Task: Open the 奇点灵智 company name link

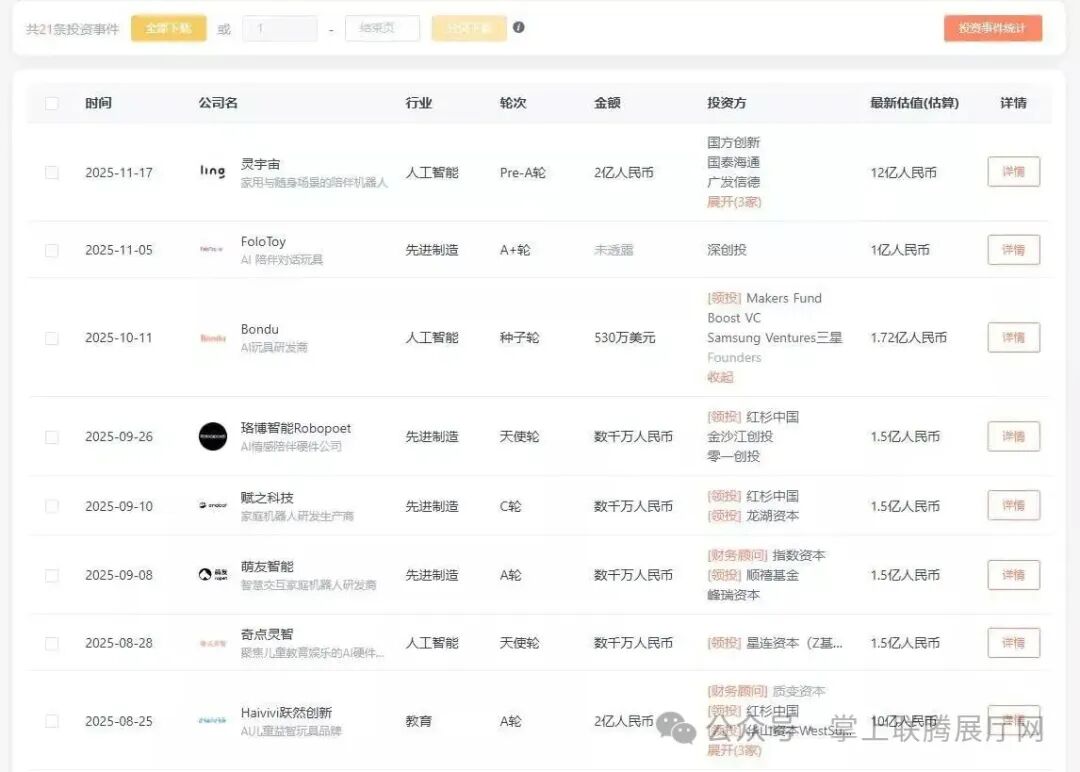Action: [x=267, y=634]
